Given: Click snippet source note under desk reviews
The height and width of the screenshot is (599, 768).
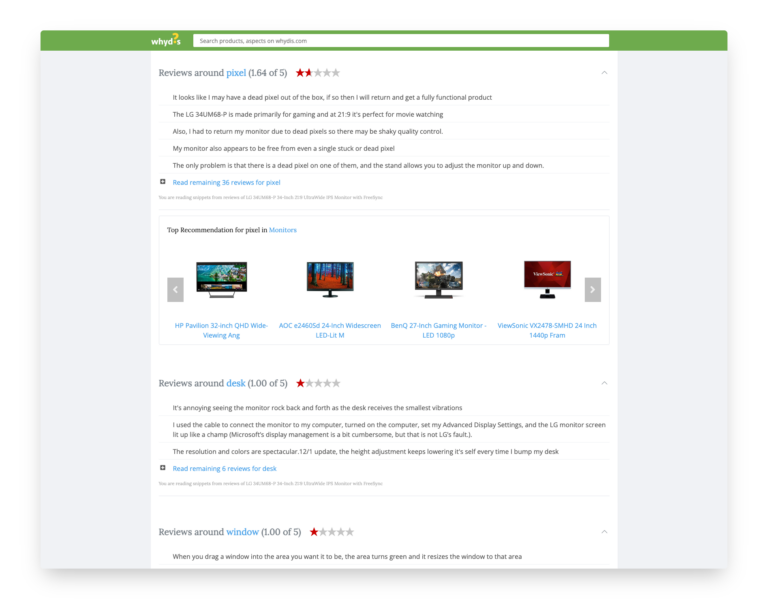Looking at the screenshot, I should (270, 483).
